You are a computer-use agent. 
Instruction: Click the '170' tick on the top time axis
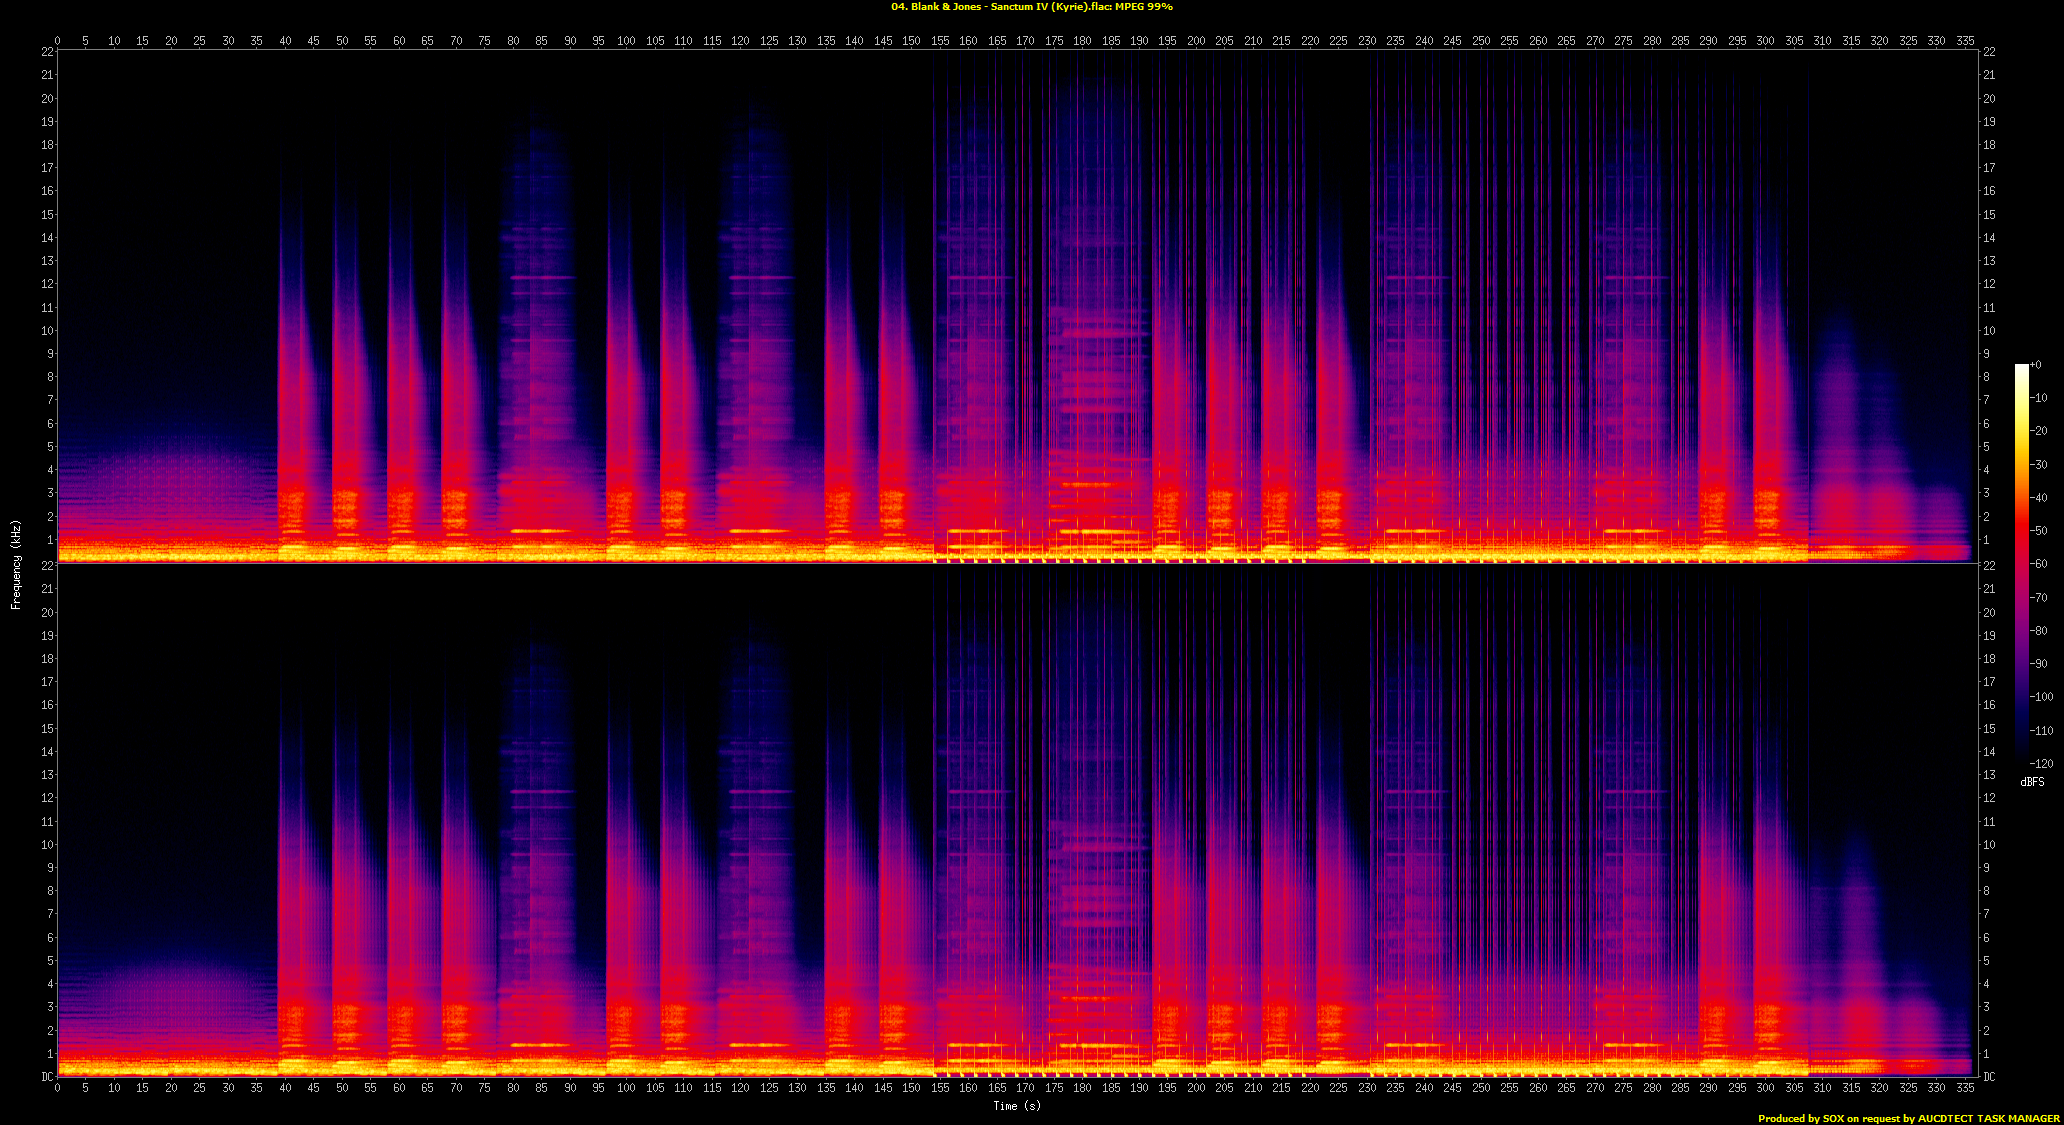tap(1025, 41)
